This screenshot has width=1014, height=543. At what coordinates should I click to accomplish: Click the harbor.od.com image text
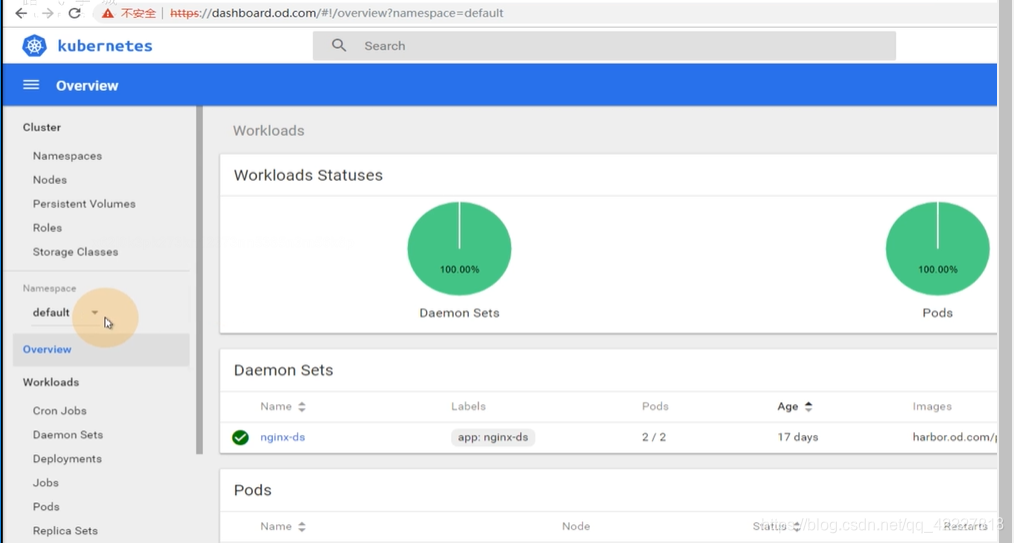(955, 437)
